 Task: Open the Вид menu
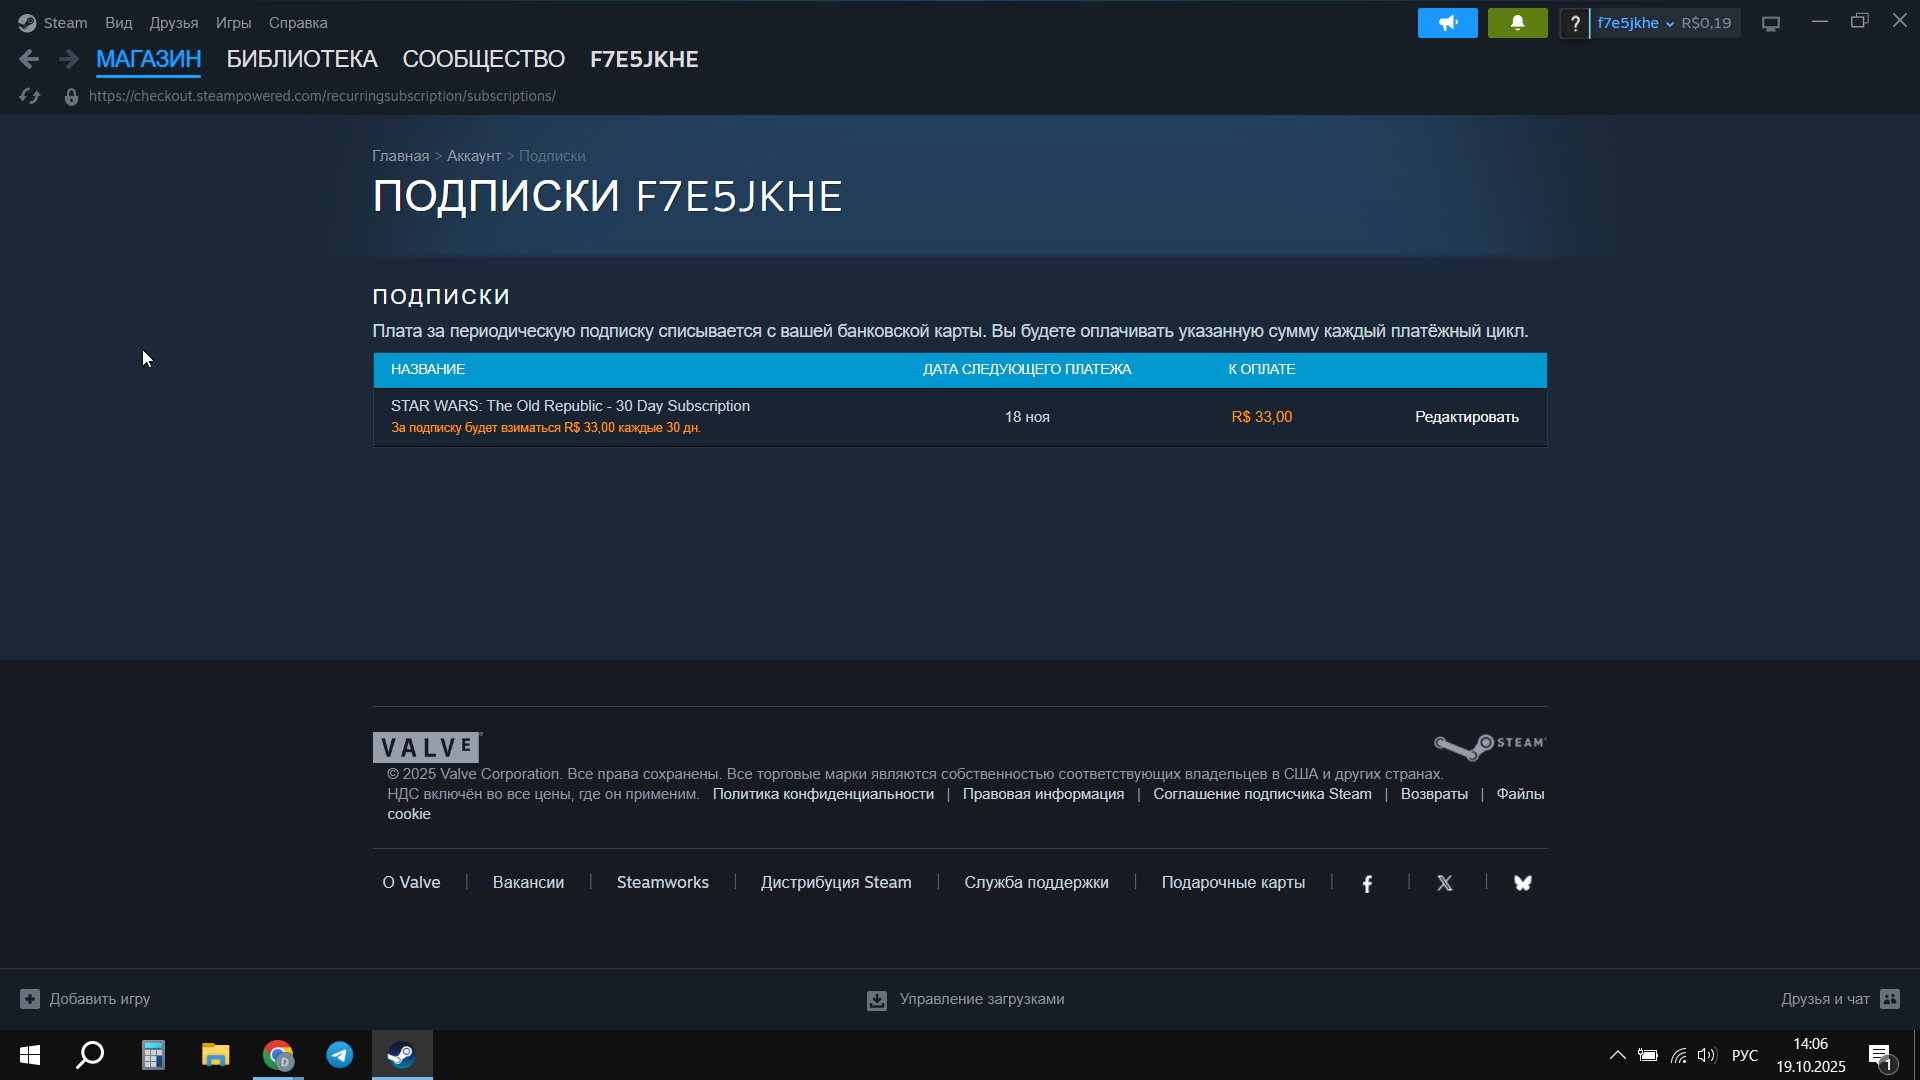[x=118, y=23]
